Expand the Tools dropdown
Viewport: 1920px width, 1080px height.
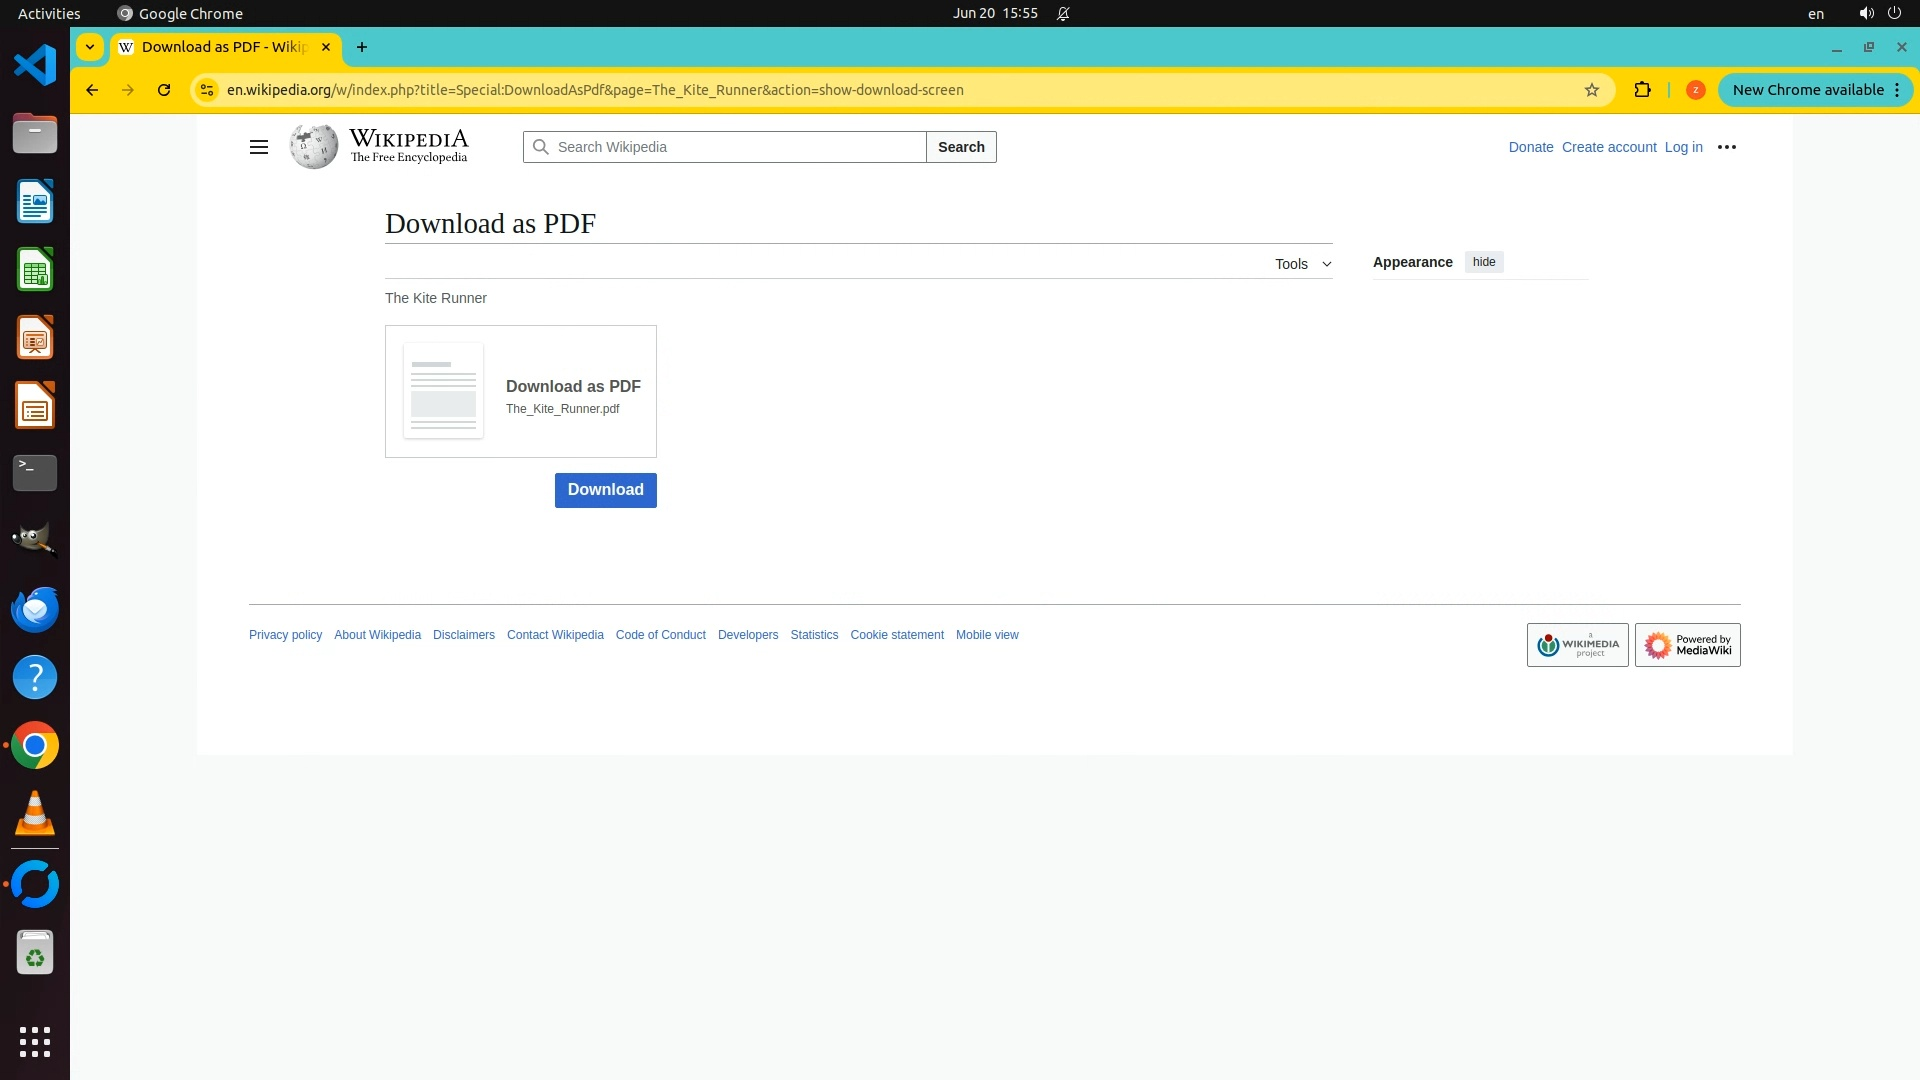click(x=1302, y=264)
